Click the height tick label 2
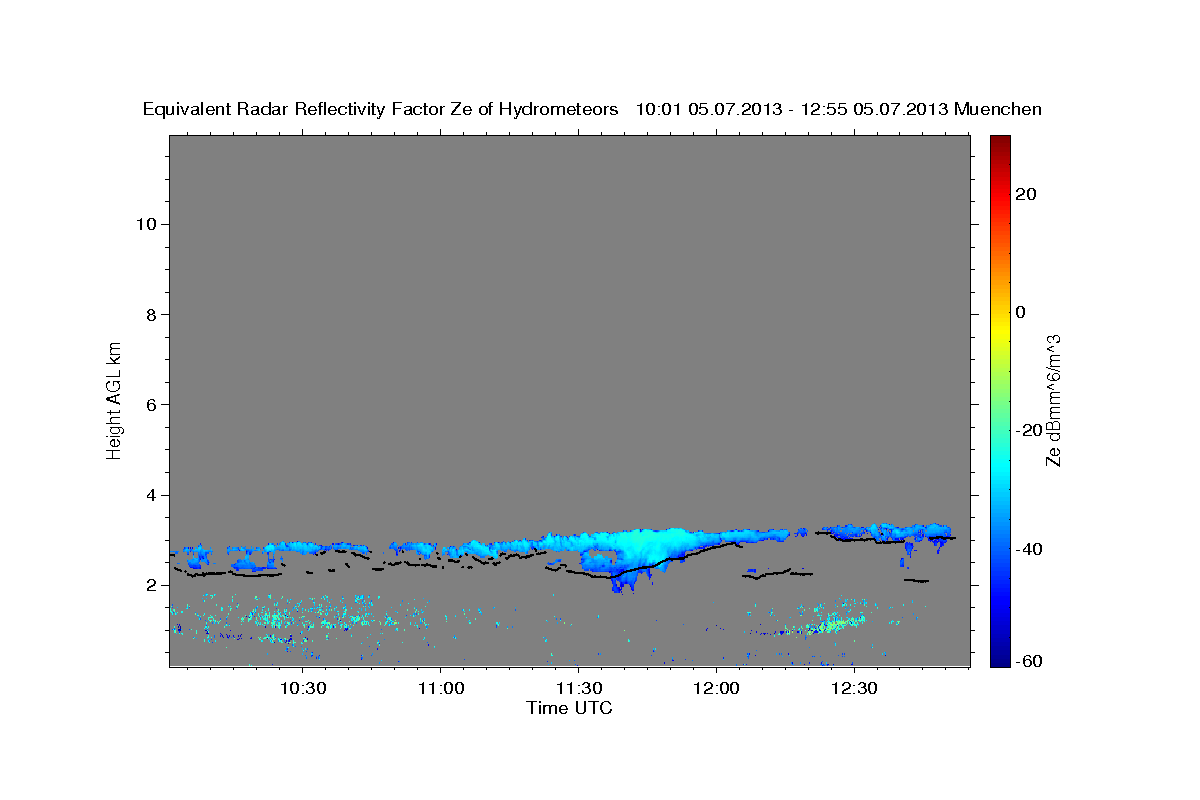1200x800 pixels. coord(152,585)
